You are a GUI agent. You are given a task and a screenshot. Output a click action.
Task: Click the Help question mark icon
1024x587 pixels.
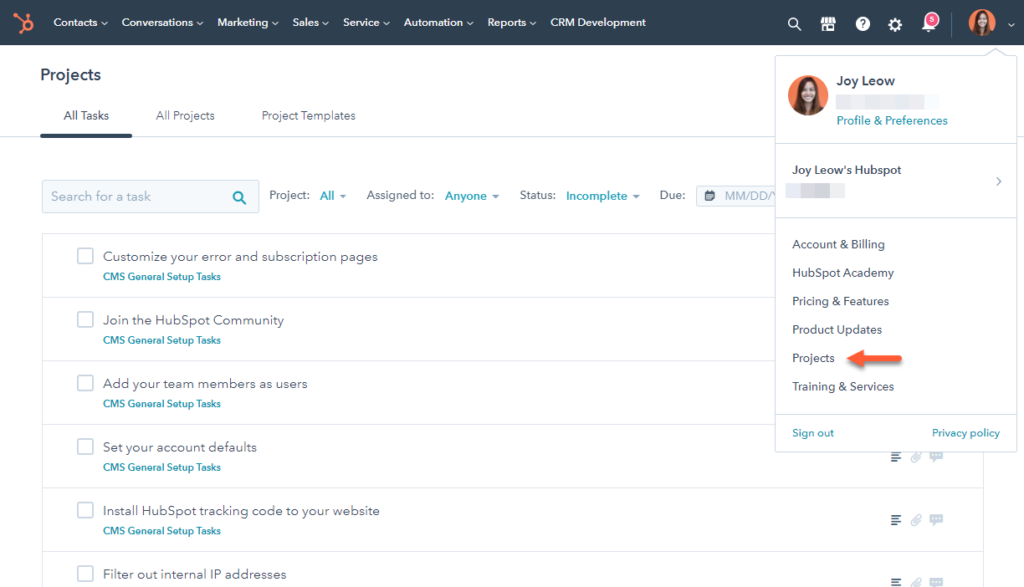(x=863, y=24)
